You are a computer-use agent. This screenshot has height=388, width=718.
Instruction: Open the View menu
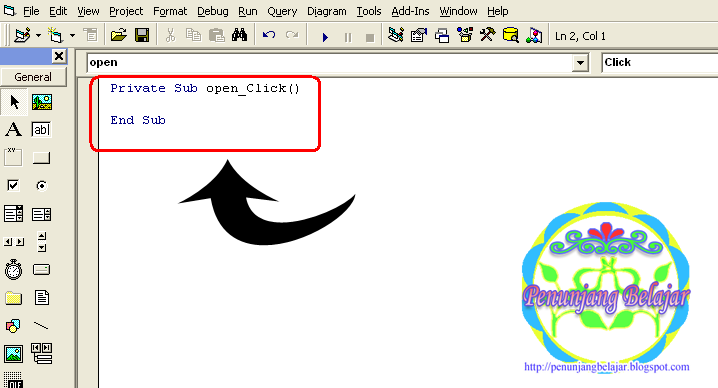[88, 11]
